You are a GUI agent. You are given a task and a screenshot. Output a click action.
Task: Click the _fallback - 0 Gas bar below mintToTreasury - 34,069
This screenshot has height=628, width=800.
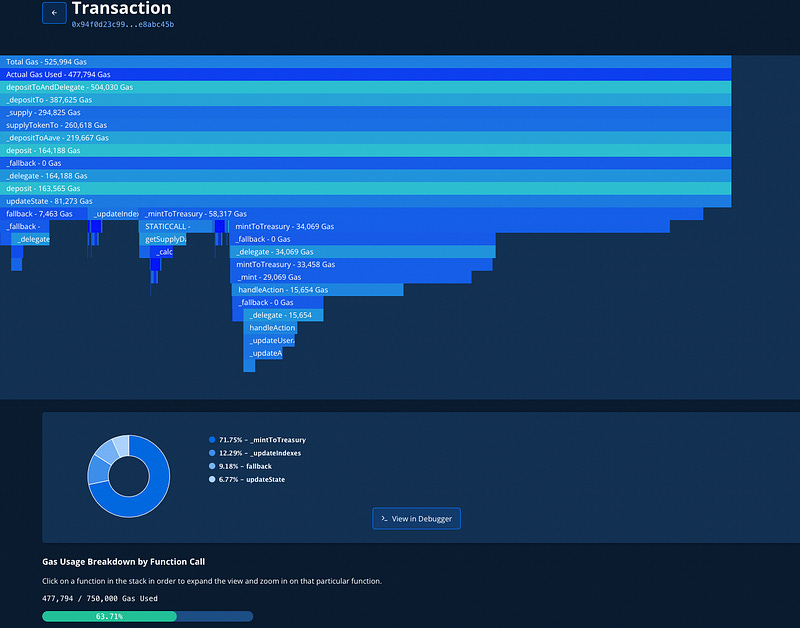[x=362, y=239]
